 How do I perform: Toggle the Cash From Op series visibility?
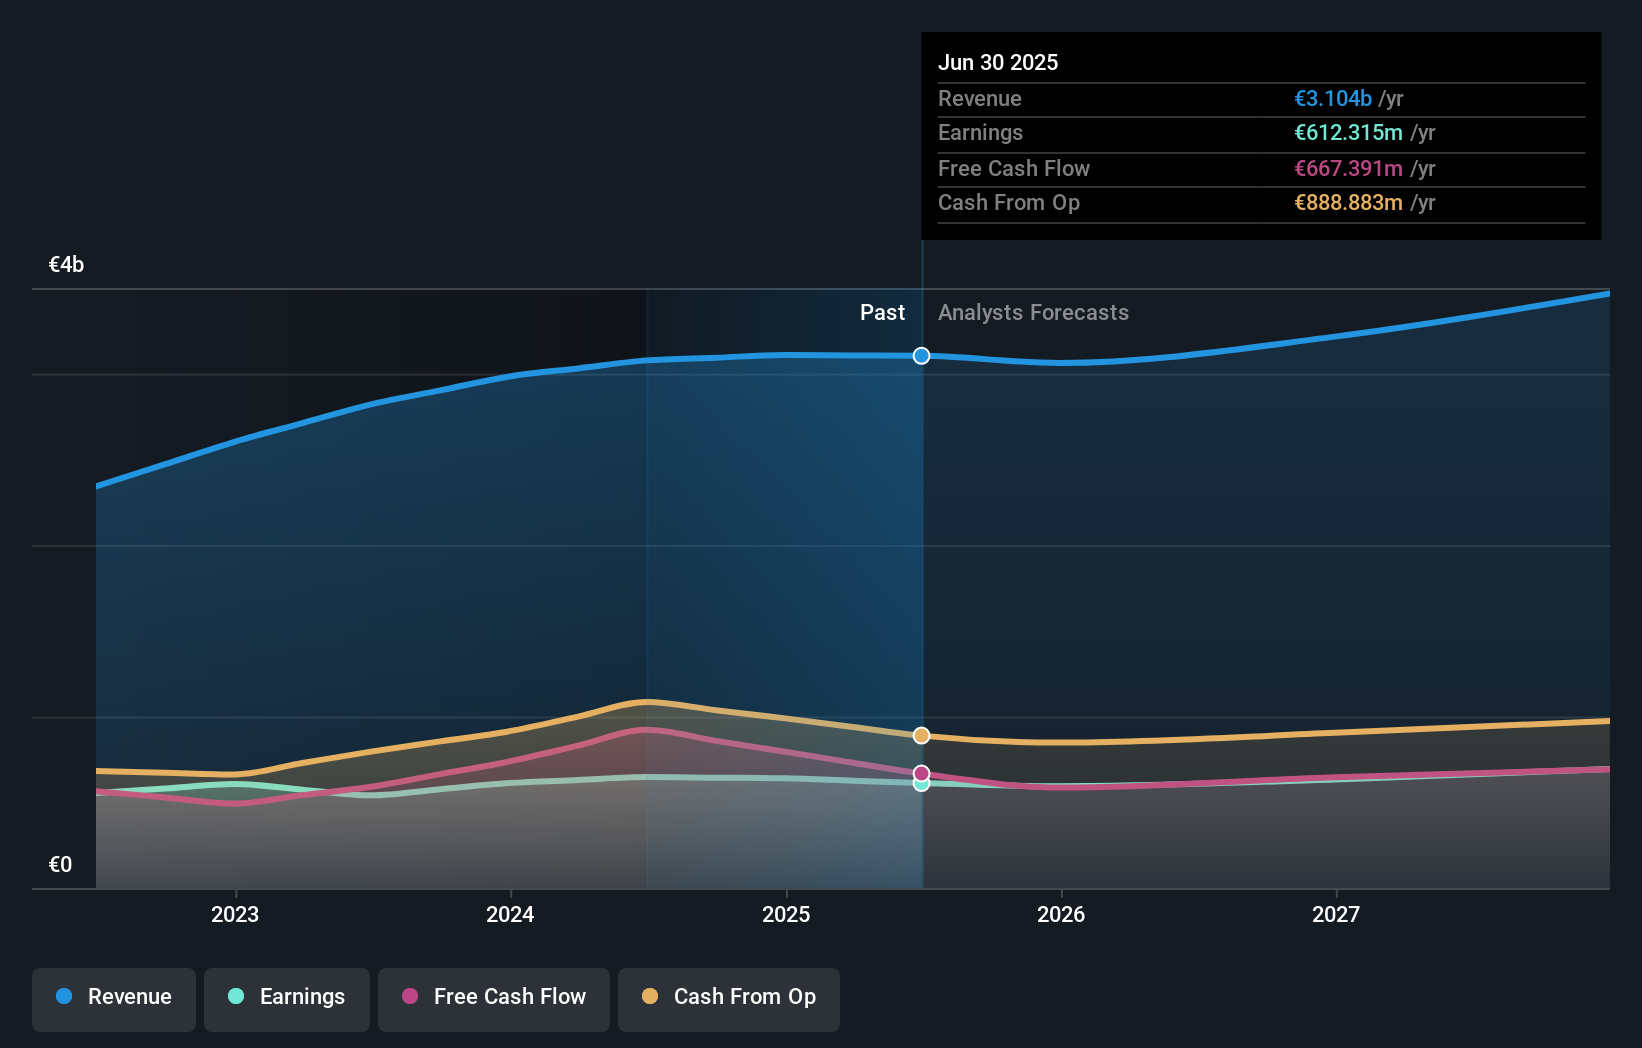tap(729, 997)
